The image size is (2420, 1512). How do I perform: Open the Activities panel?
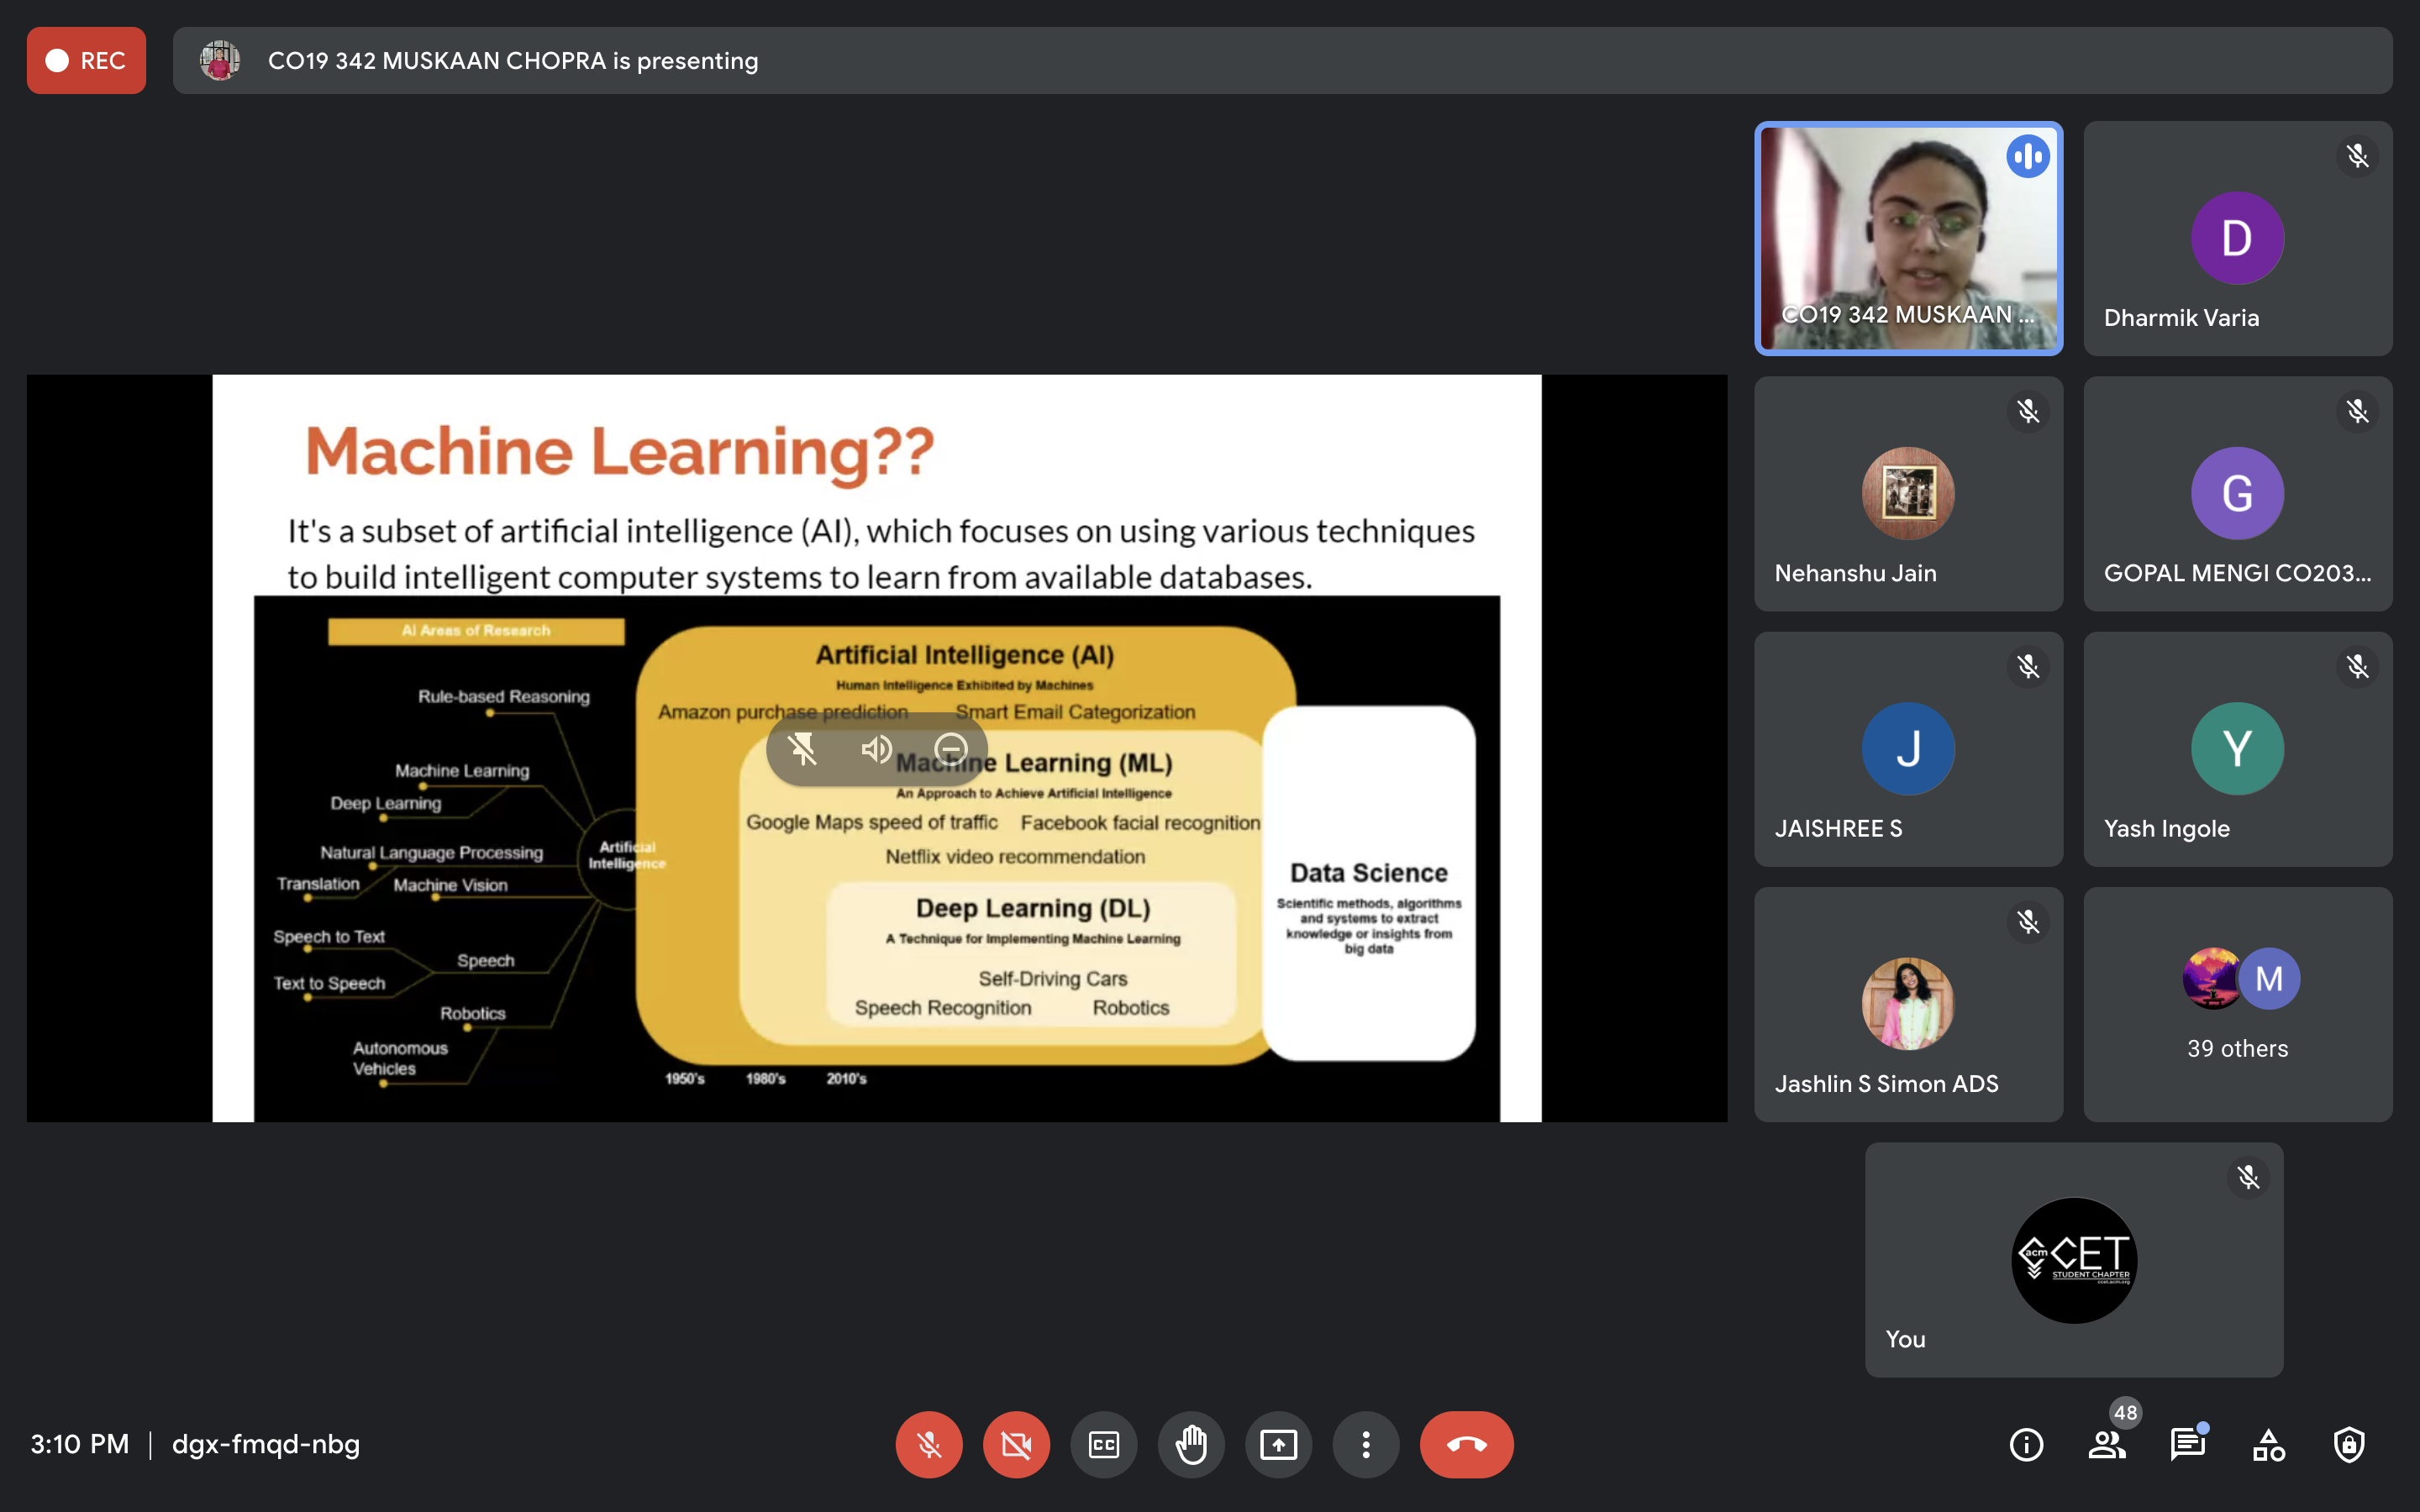(2268, 1444)
